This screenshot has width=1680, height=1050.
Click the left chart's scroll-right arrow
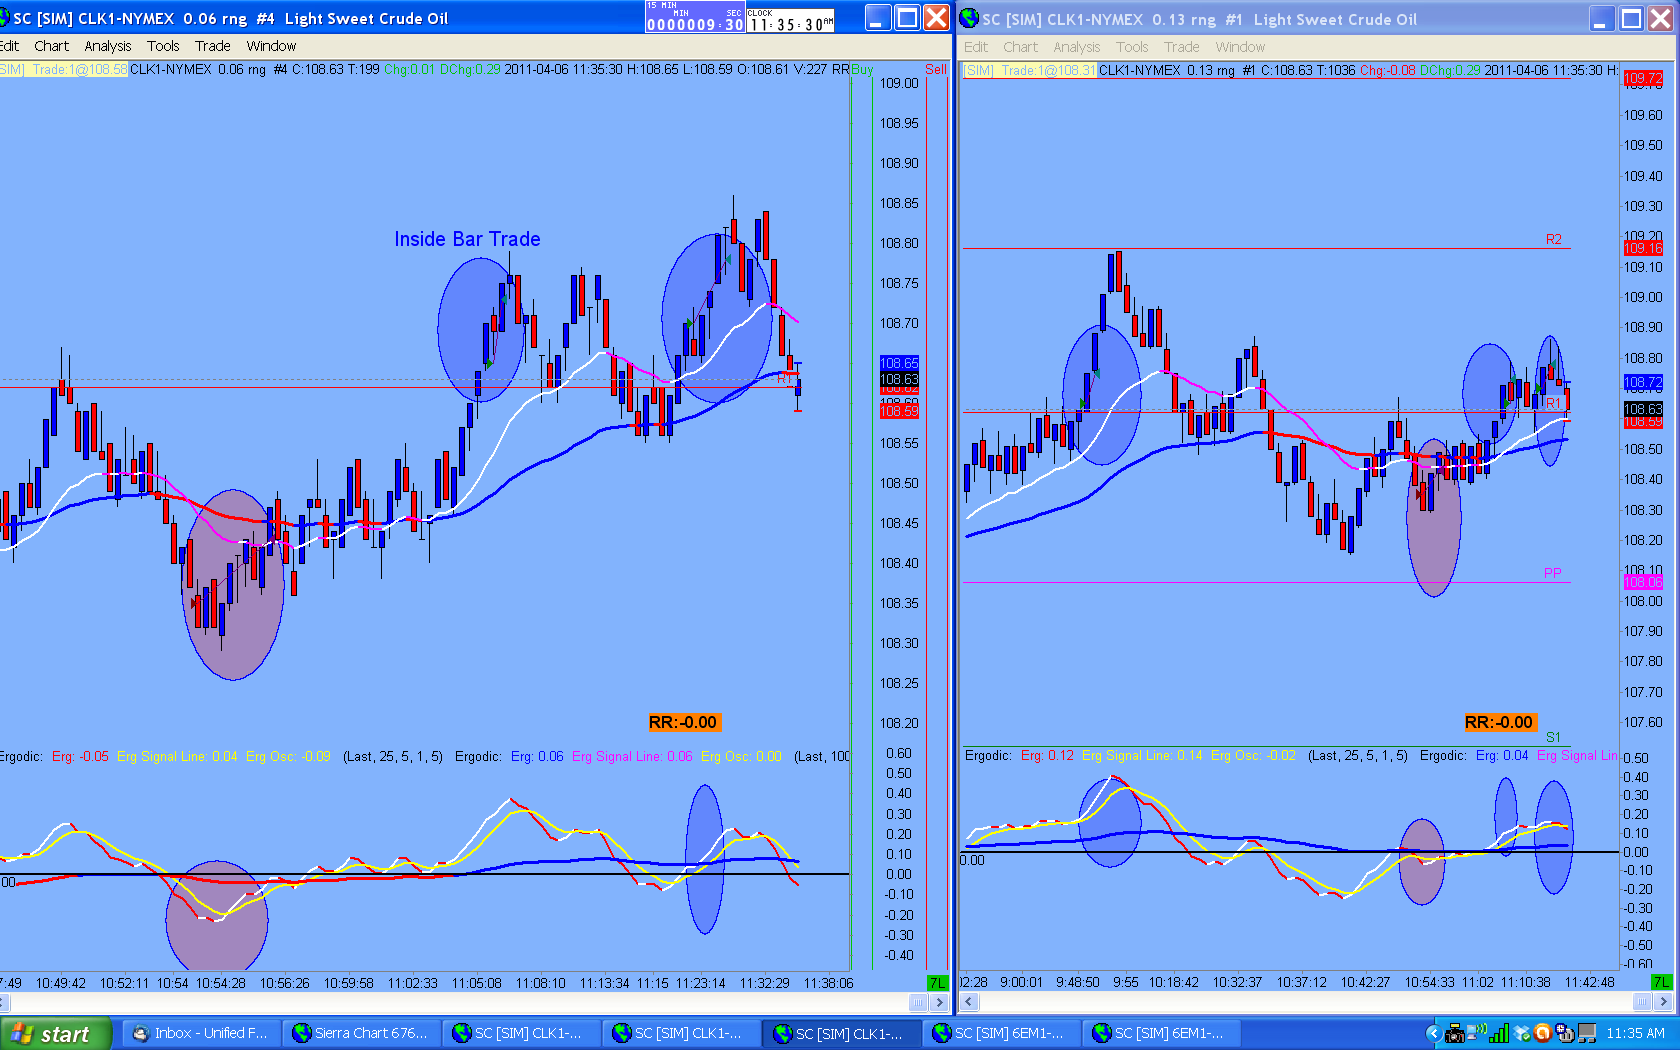[x=939, y=1002]
